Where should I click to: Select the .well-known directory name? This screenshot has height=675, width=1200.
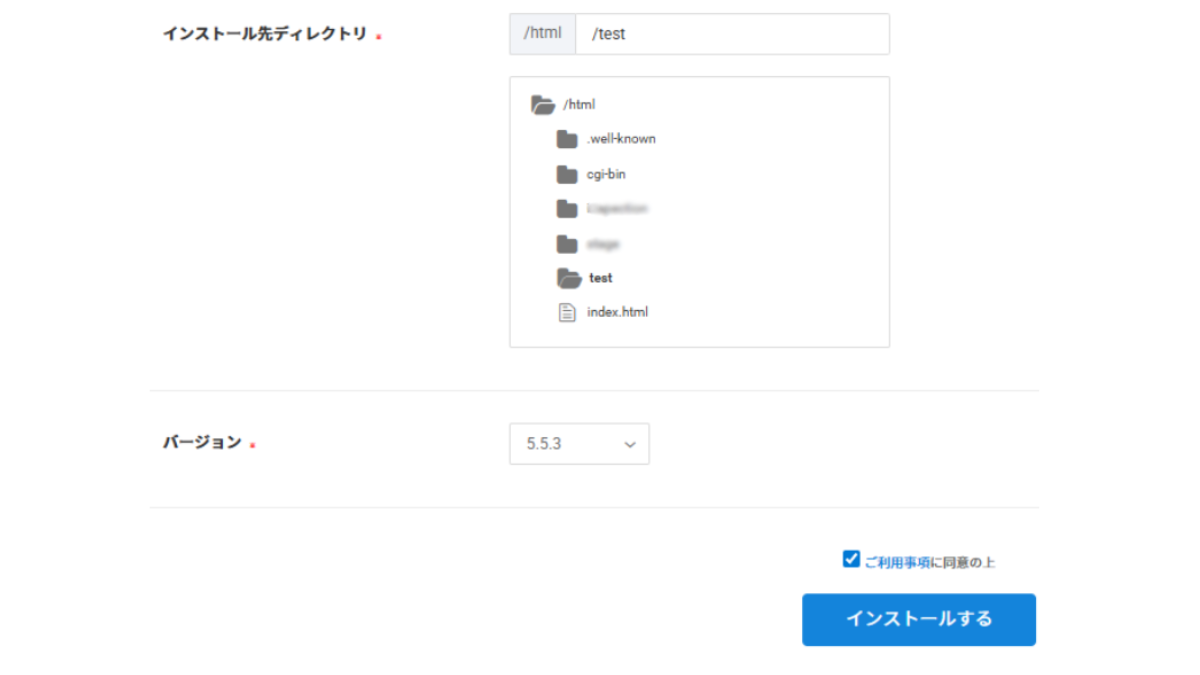pos(621,139)
